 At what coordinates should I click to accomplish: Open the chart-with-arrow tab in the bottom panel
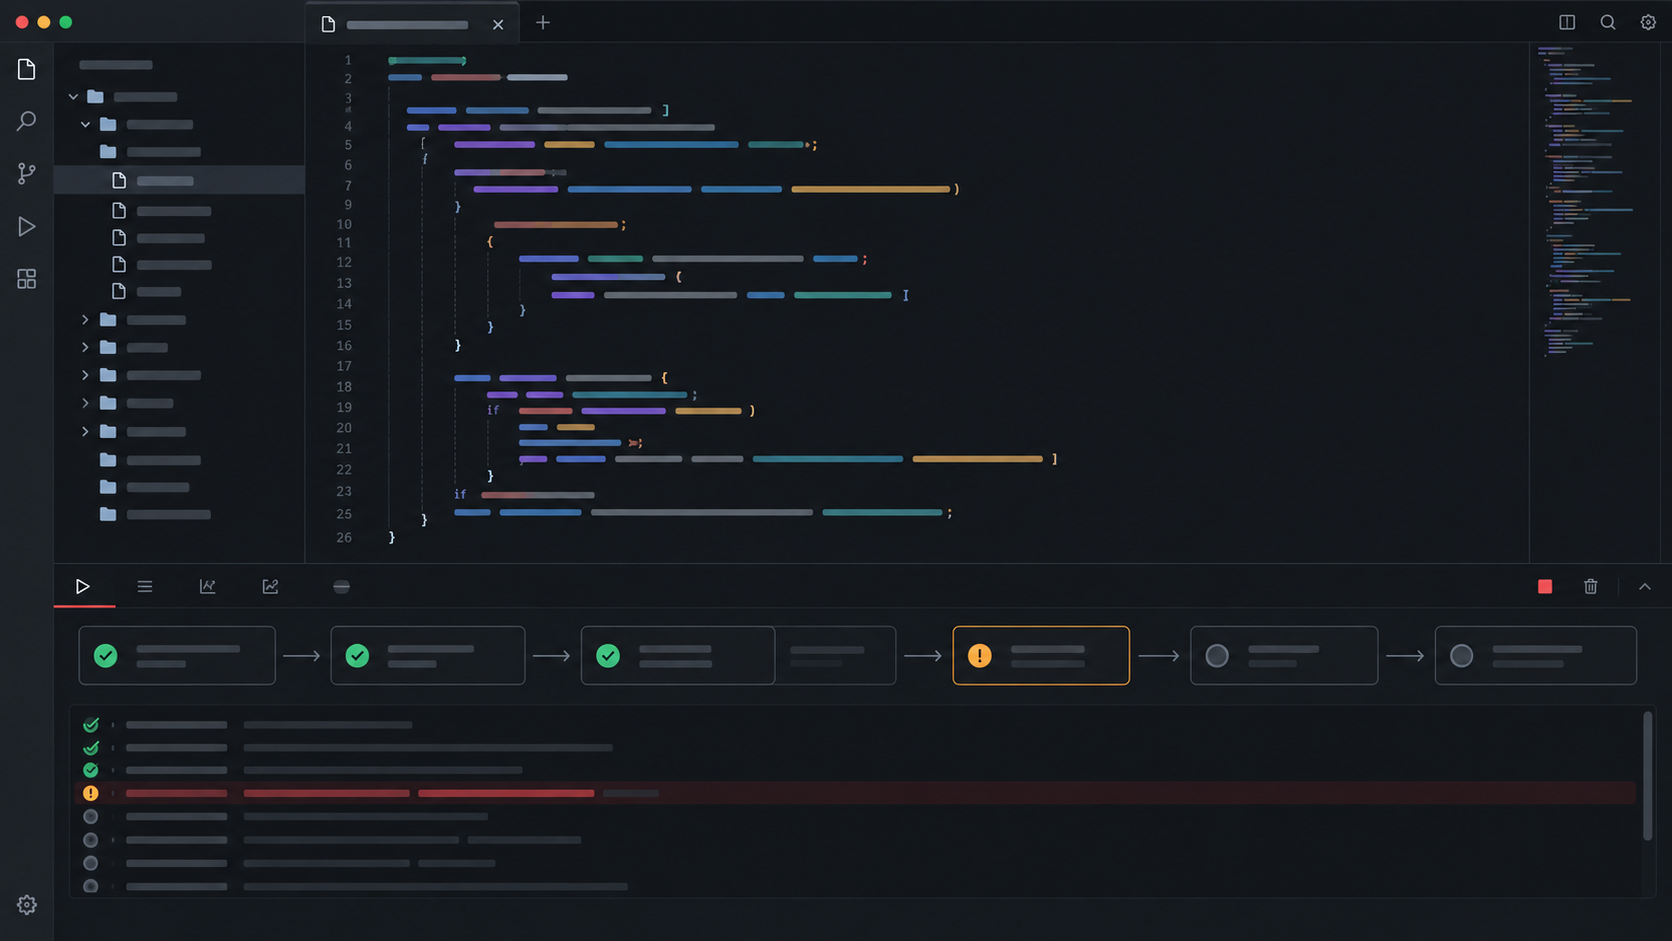coord(270,586)
